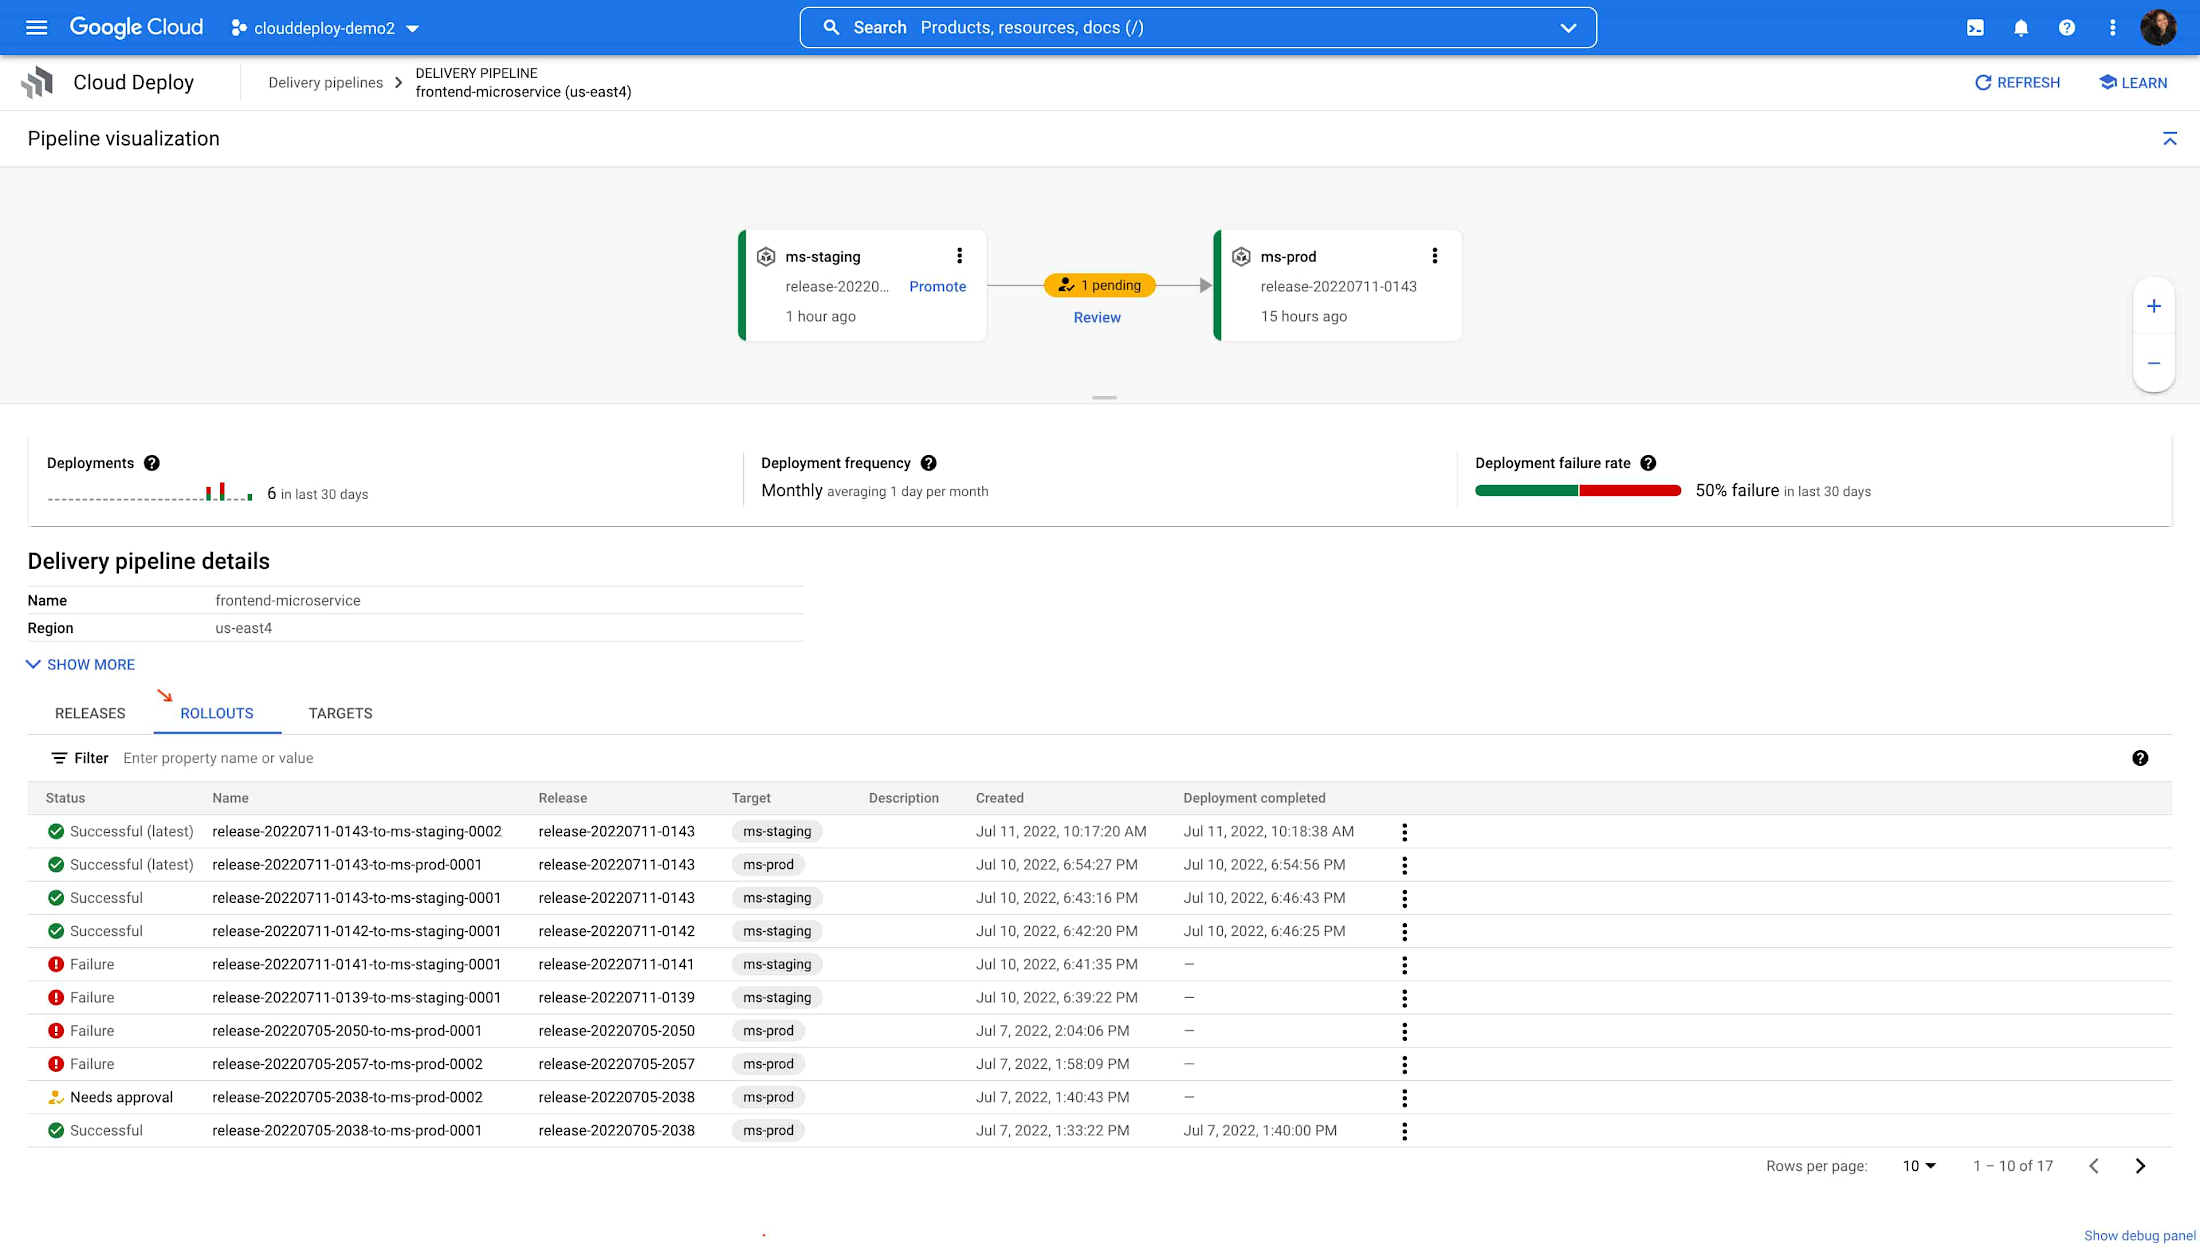This screenshot has width=2200, height=1249.
Task: Click the deployment failure rate progress bar
Action: [x=1577, y=489]
